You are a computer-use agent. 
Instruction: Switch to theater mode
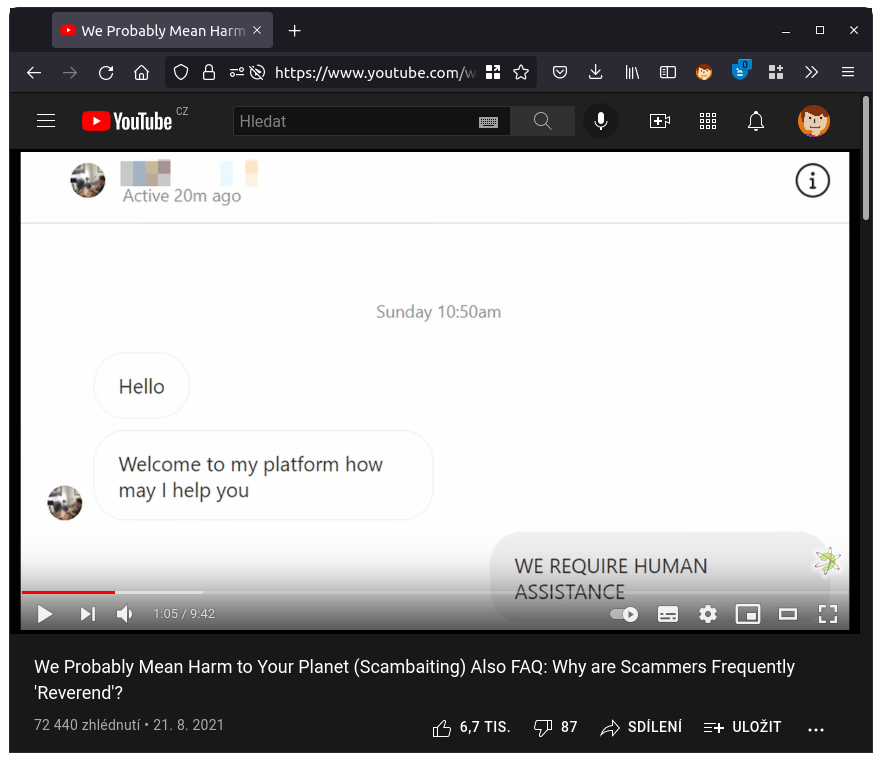(788, 614)
